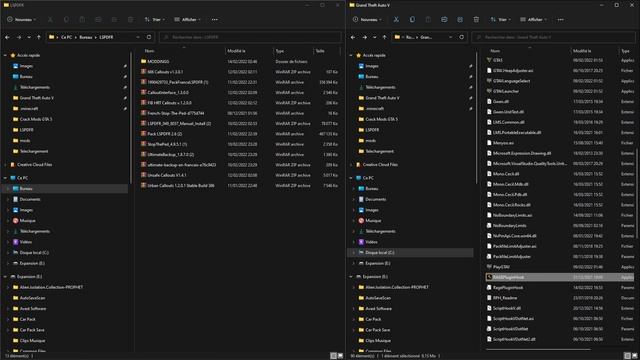The height and width of the screenshot is (360, 640).
Task: Select UltimateBackup_1.8.7.0 (2) archive
Action: pyautogui.click(x=171, y=155)
